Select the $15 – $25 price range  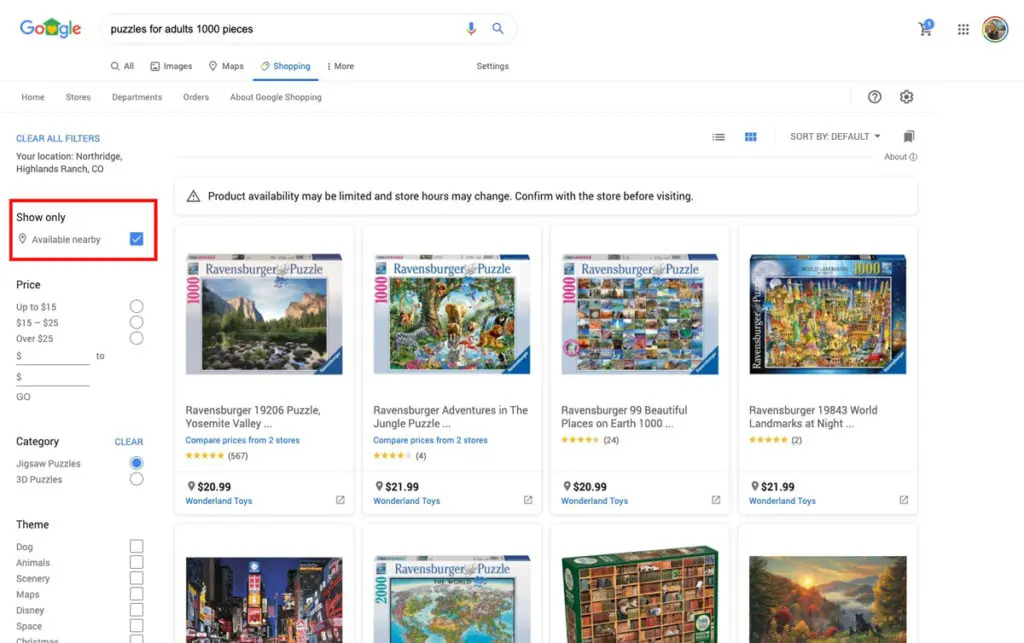coord(136,322)
